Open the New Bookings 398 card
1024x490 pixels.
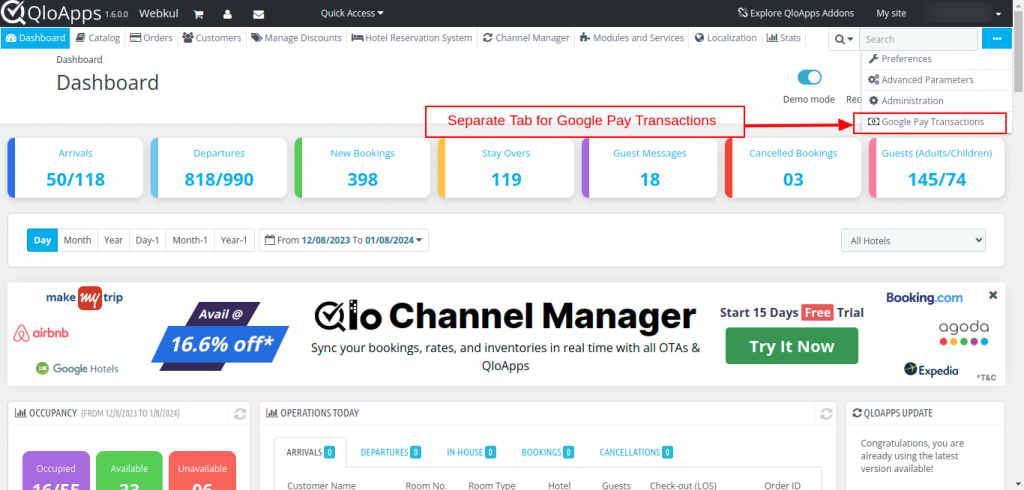pyautogui.click(x=362, y=168)
